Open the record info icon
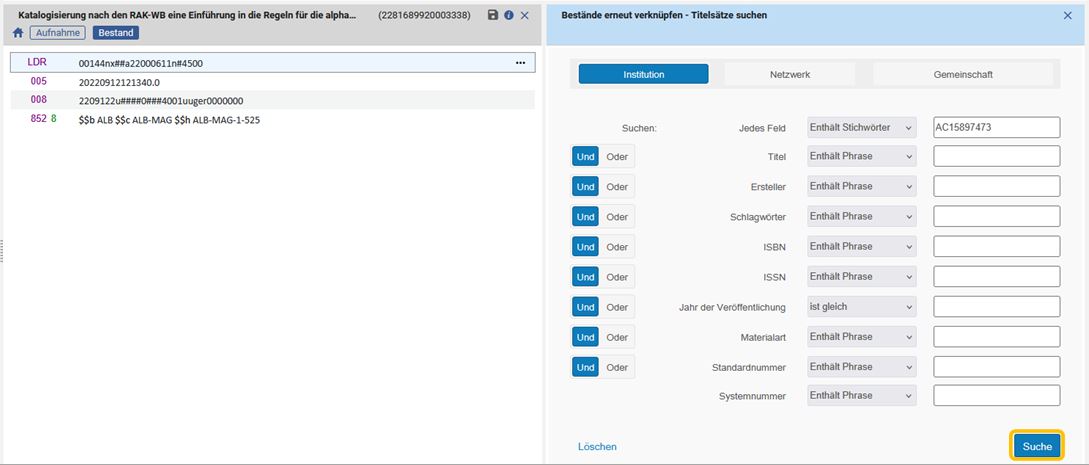The image size is (1089, 465). click(509, 15)
